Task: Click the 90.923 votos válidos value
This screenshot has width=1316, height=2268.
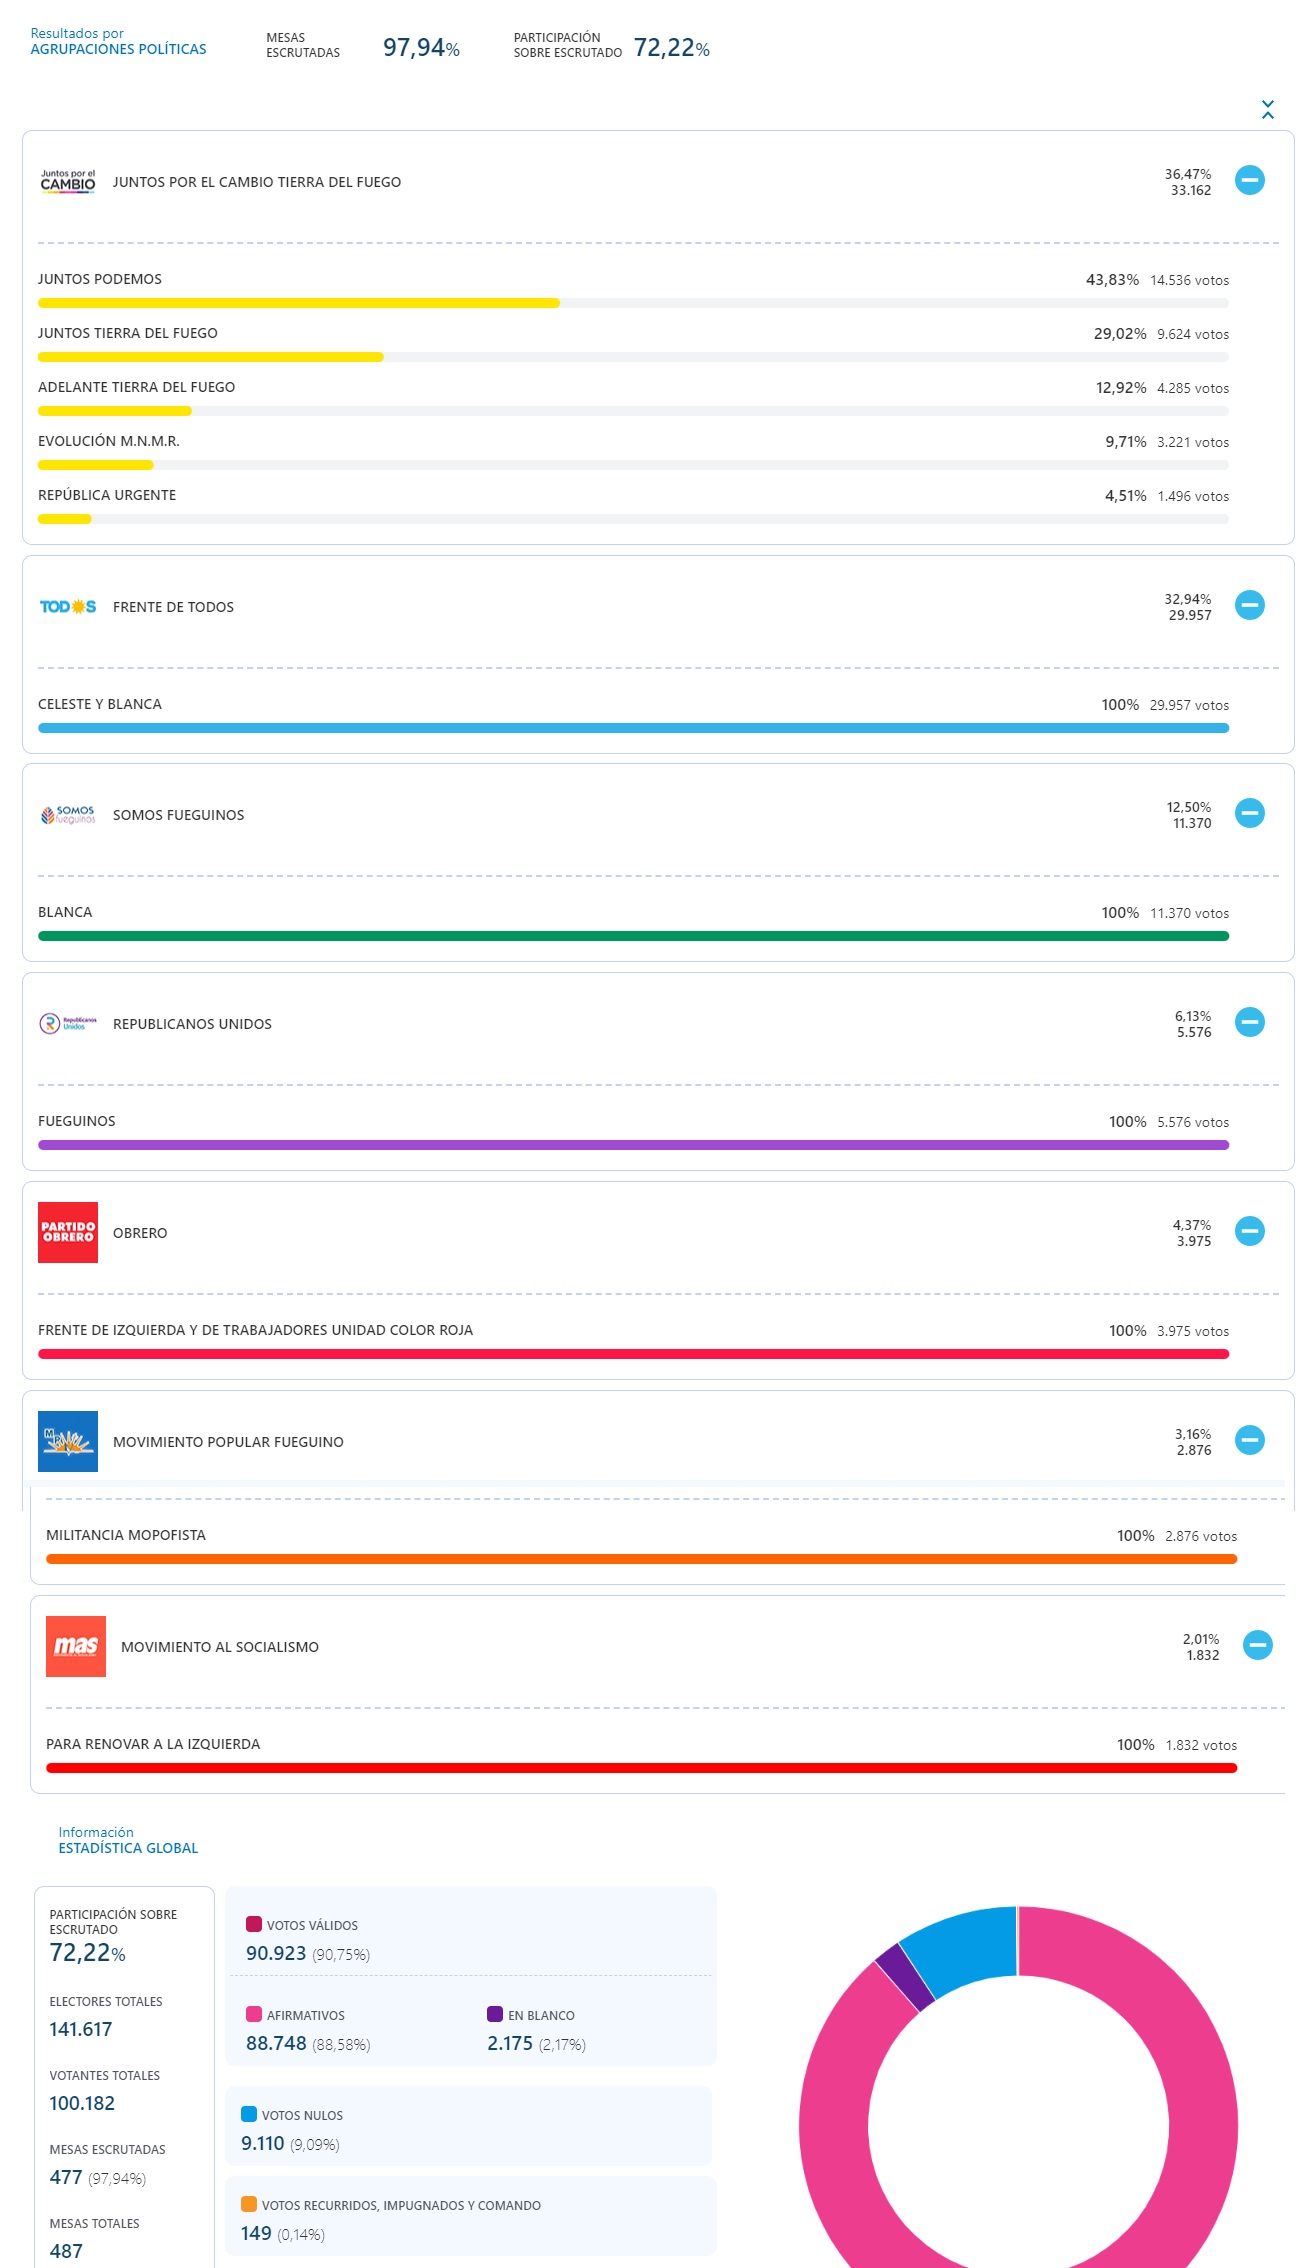Action: [x=276, y=1953]
